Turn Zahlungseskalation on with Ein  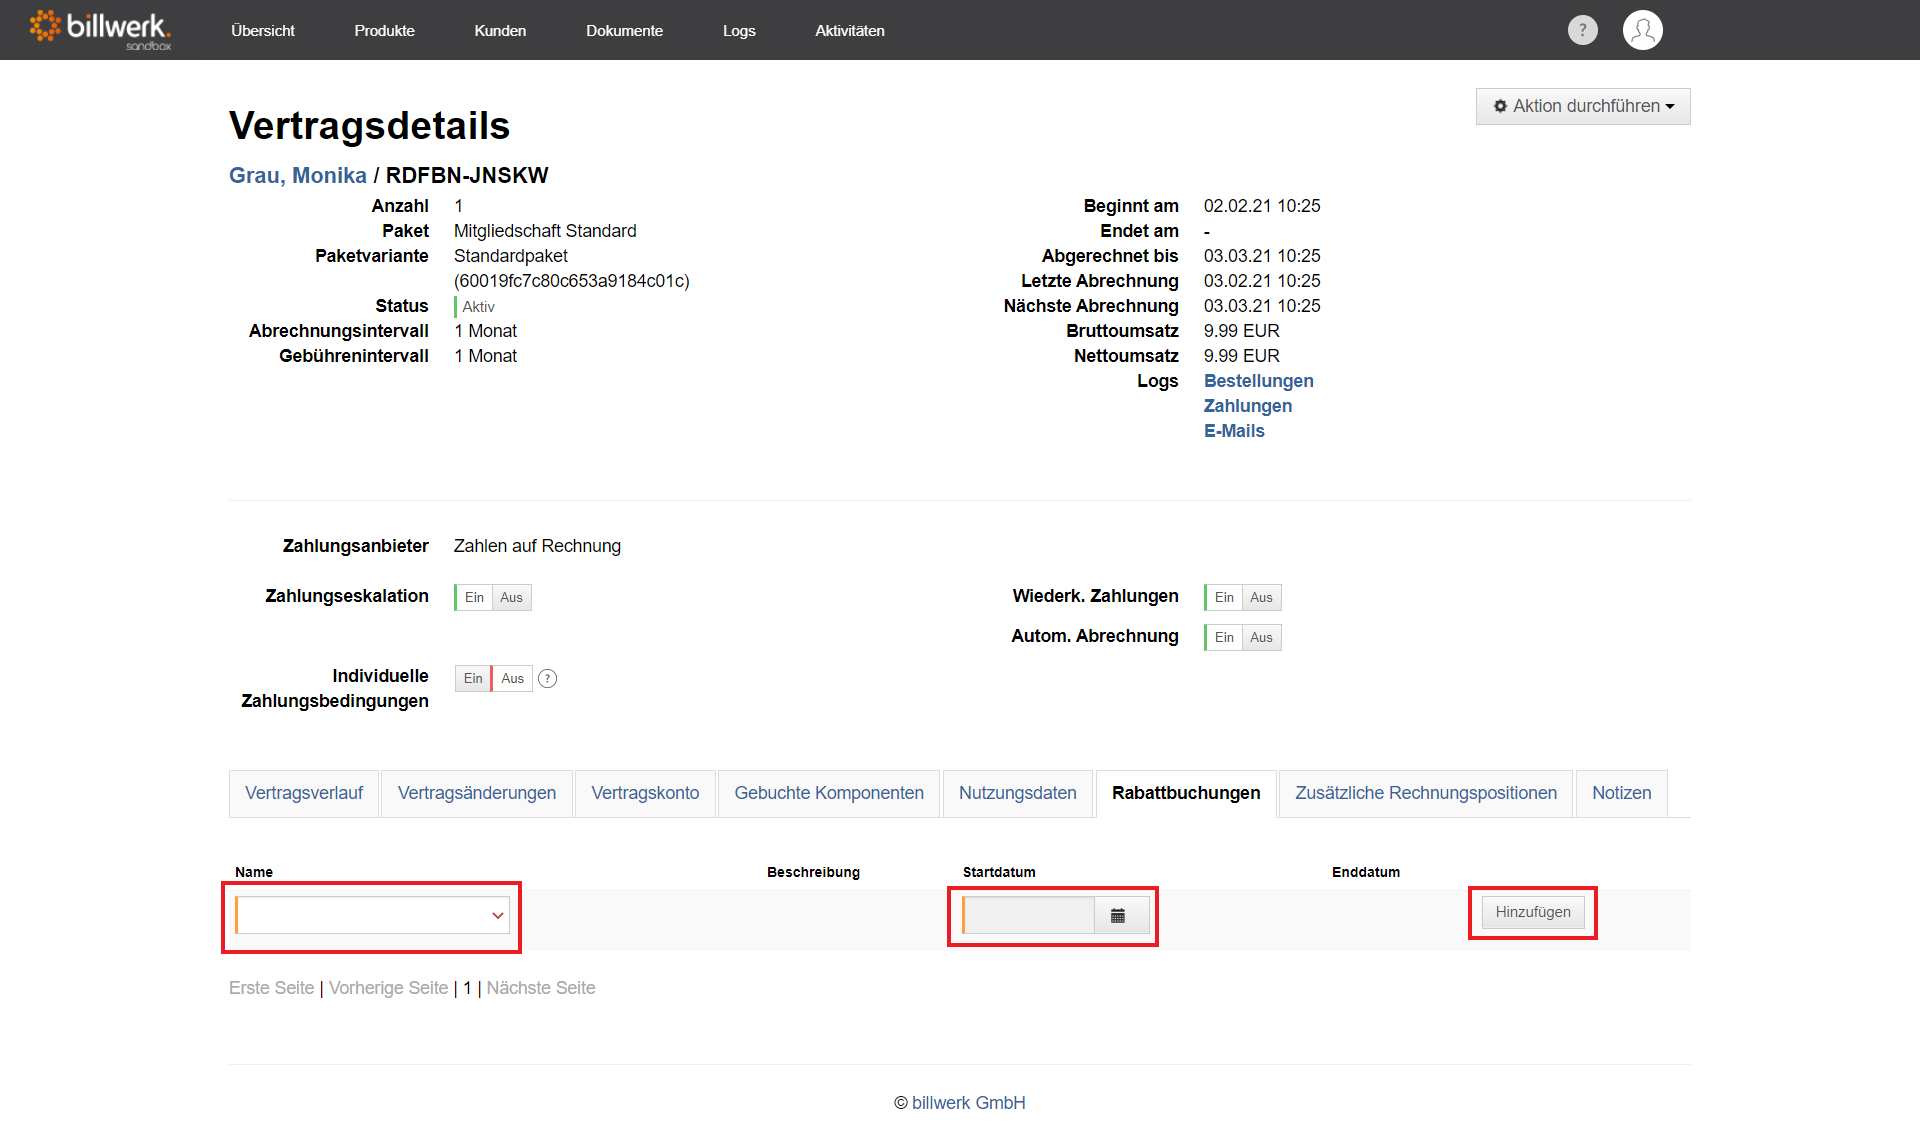(474, 597)
